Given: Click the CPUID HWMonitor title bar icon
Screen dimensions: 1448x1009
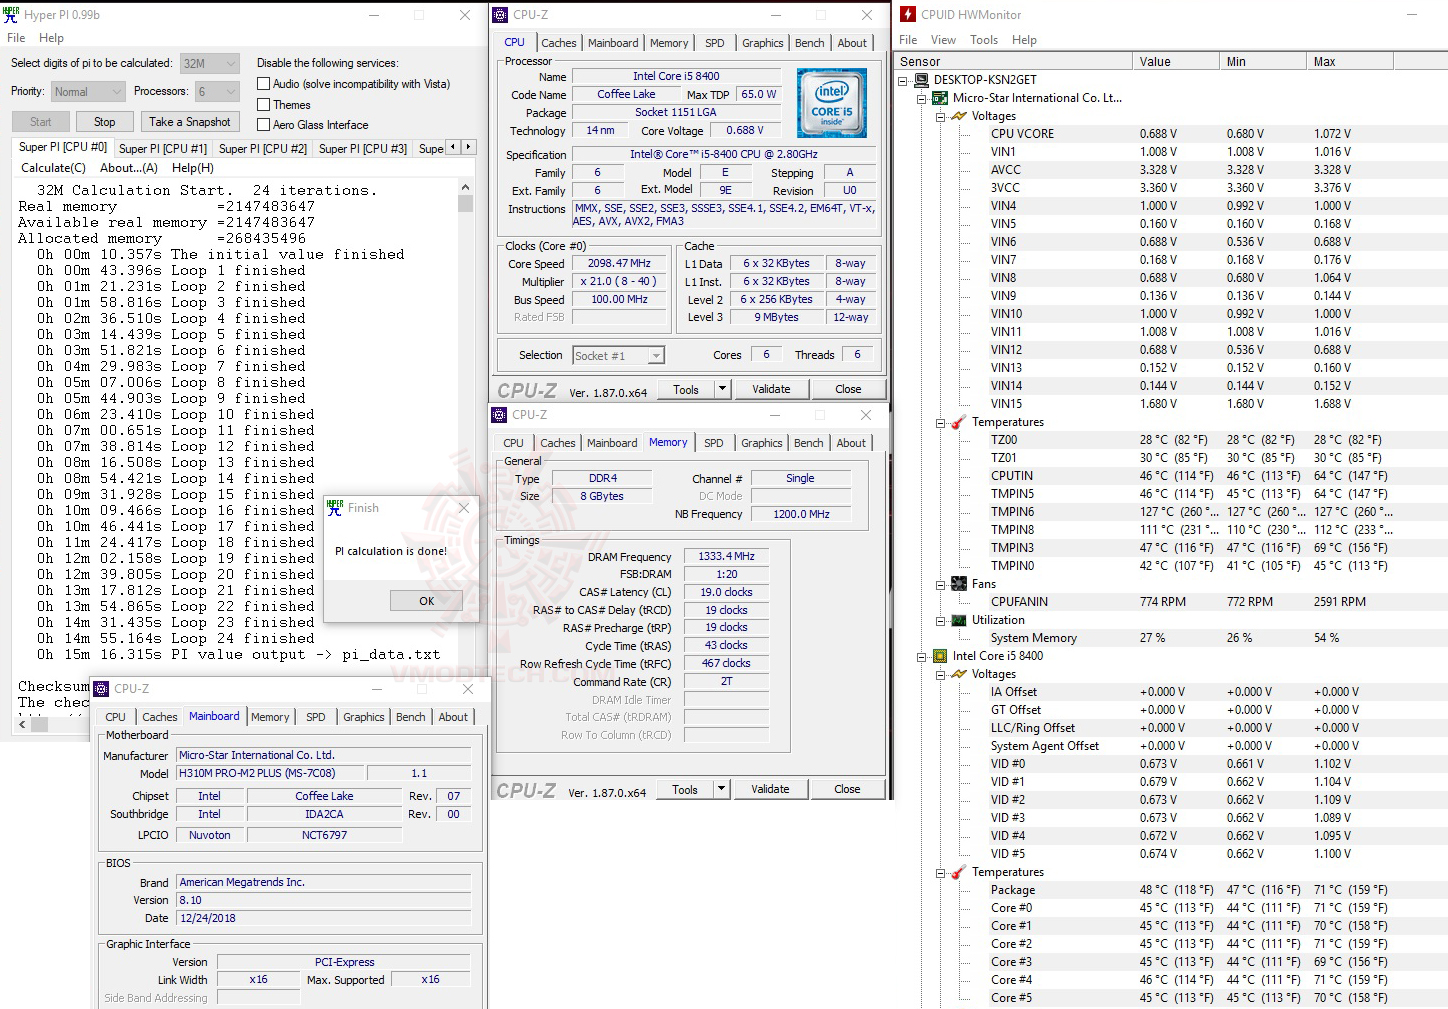Looking at the screenshot, I should [x=908, y=14].
